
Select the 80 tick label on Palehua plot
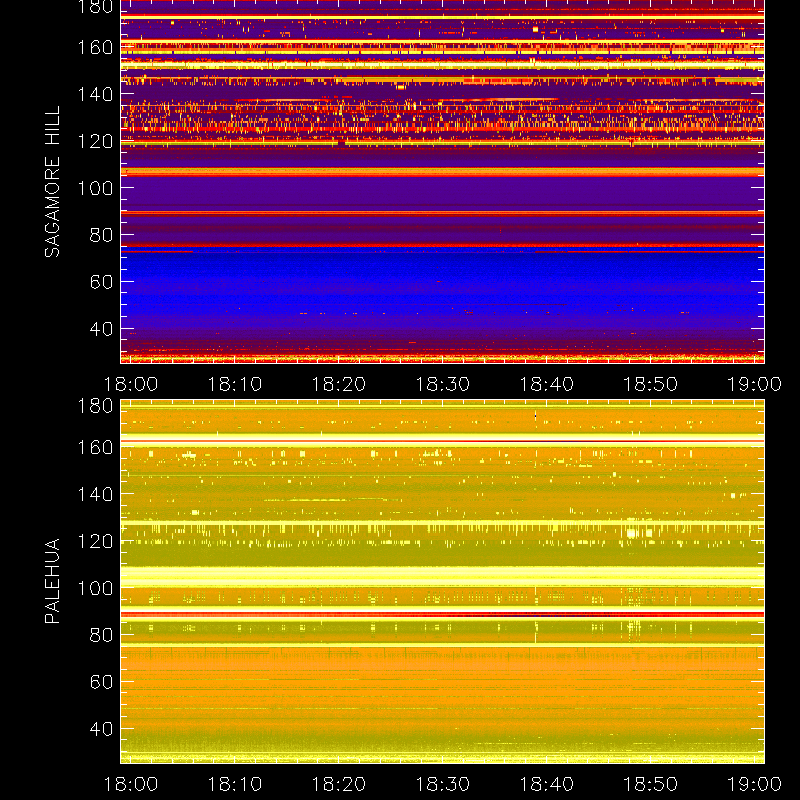click(101, 635)
